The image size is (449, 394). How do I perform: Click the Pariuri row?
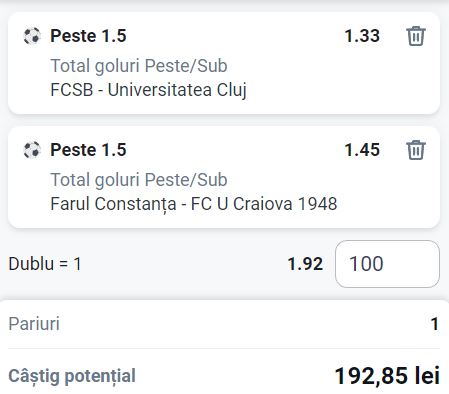pyautogui.click(x=224, y=324)
